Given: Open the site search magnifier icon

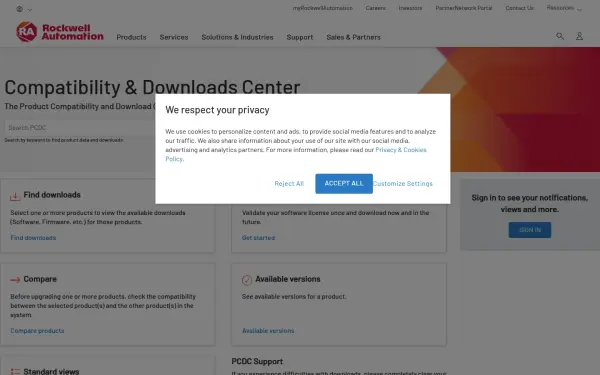Looking at the screenshot, I should pos(560,36).
